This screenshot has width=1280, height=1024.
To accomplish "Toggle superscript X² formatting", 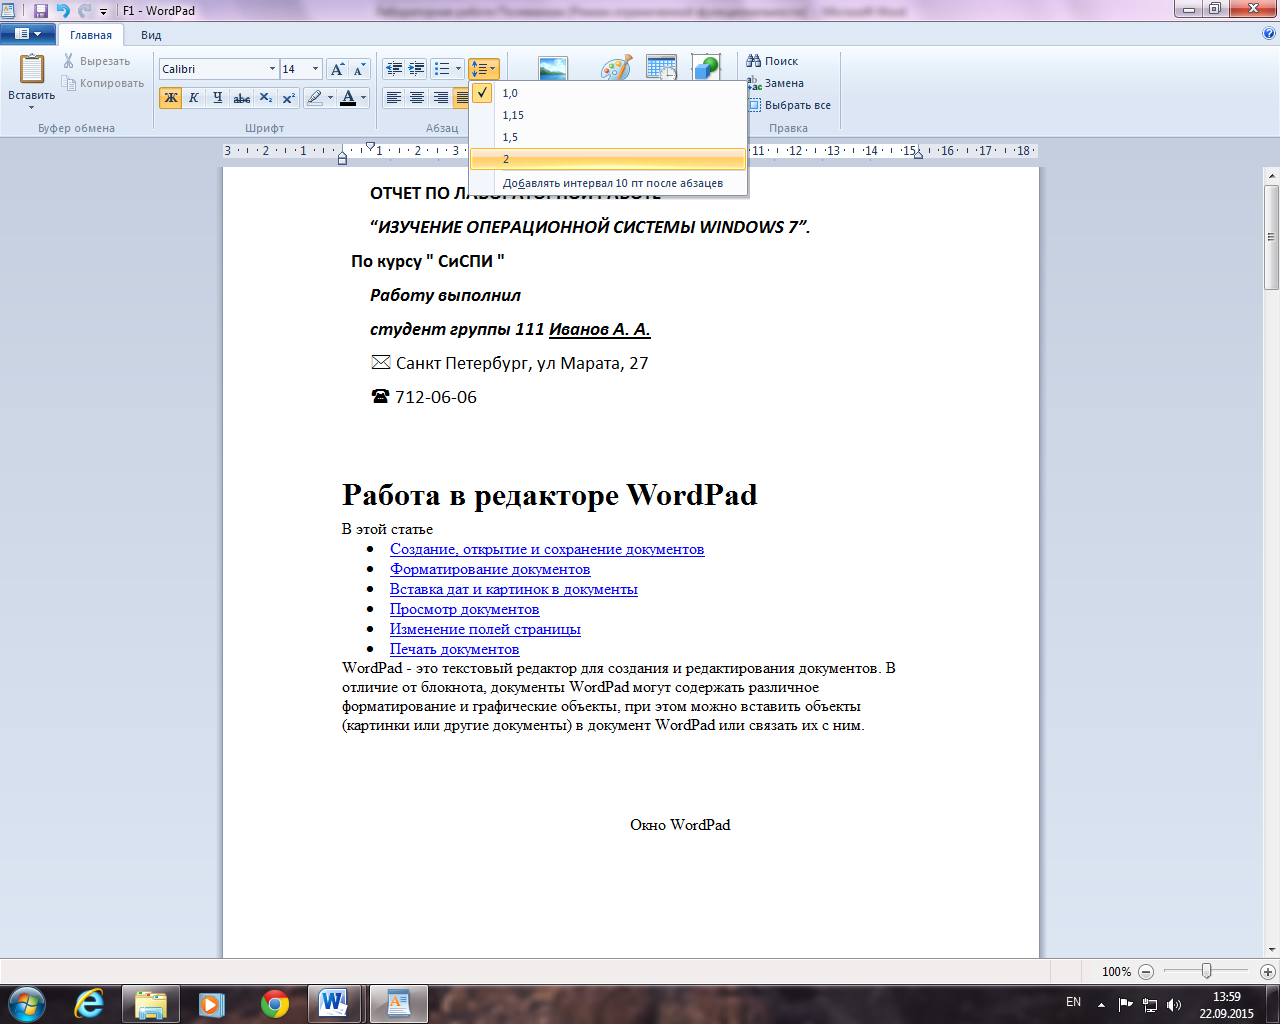I will click(288, 98).
